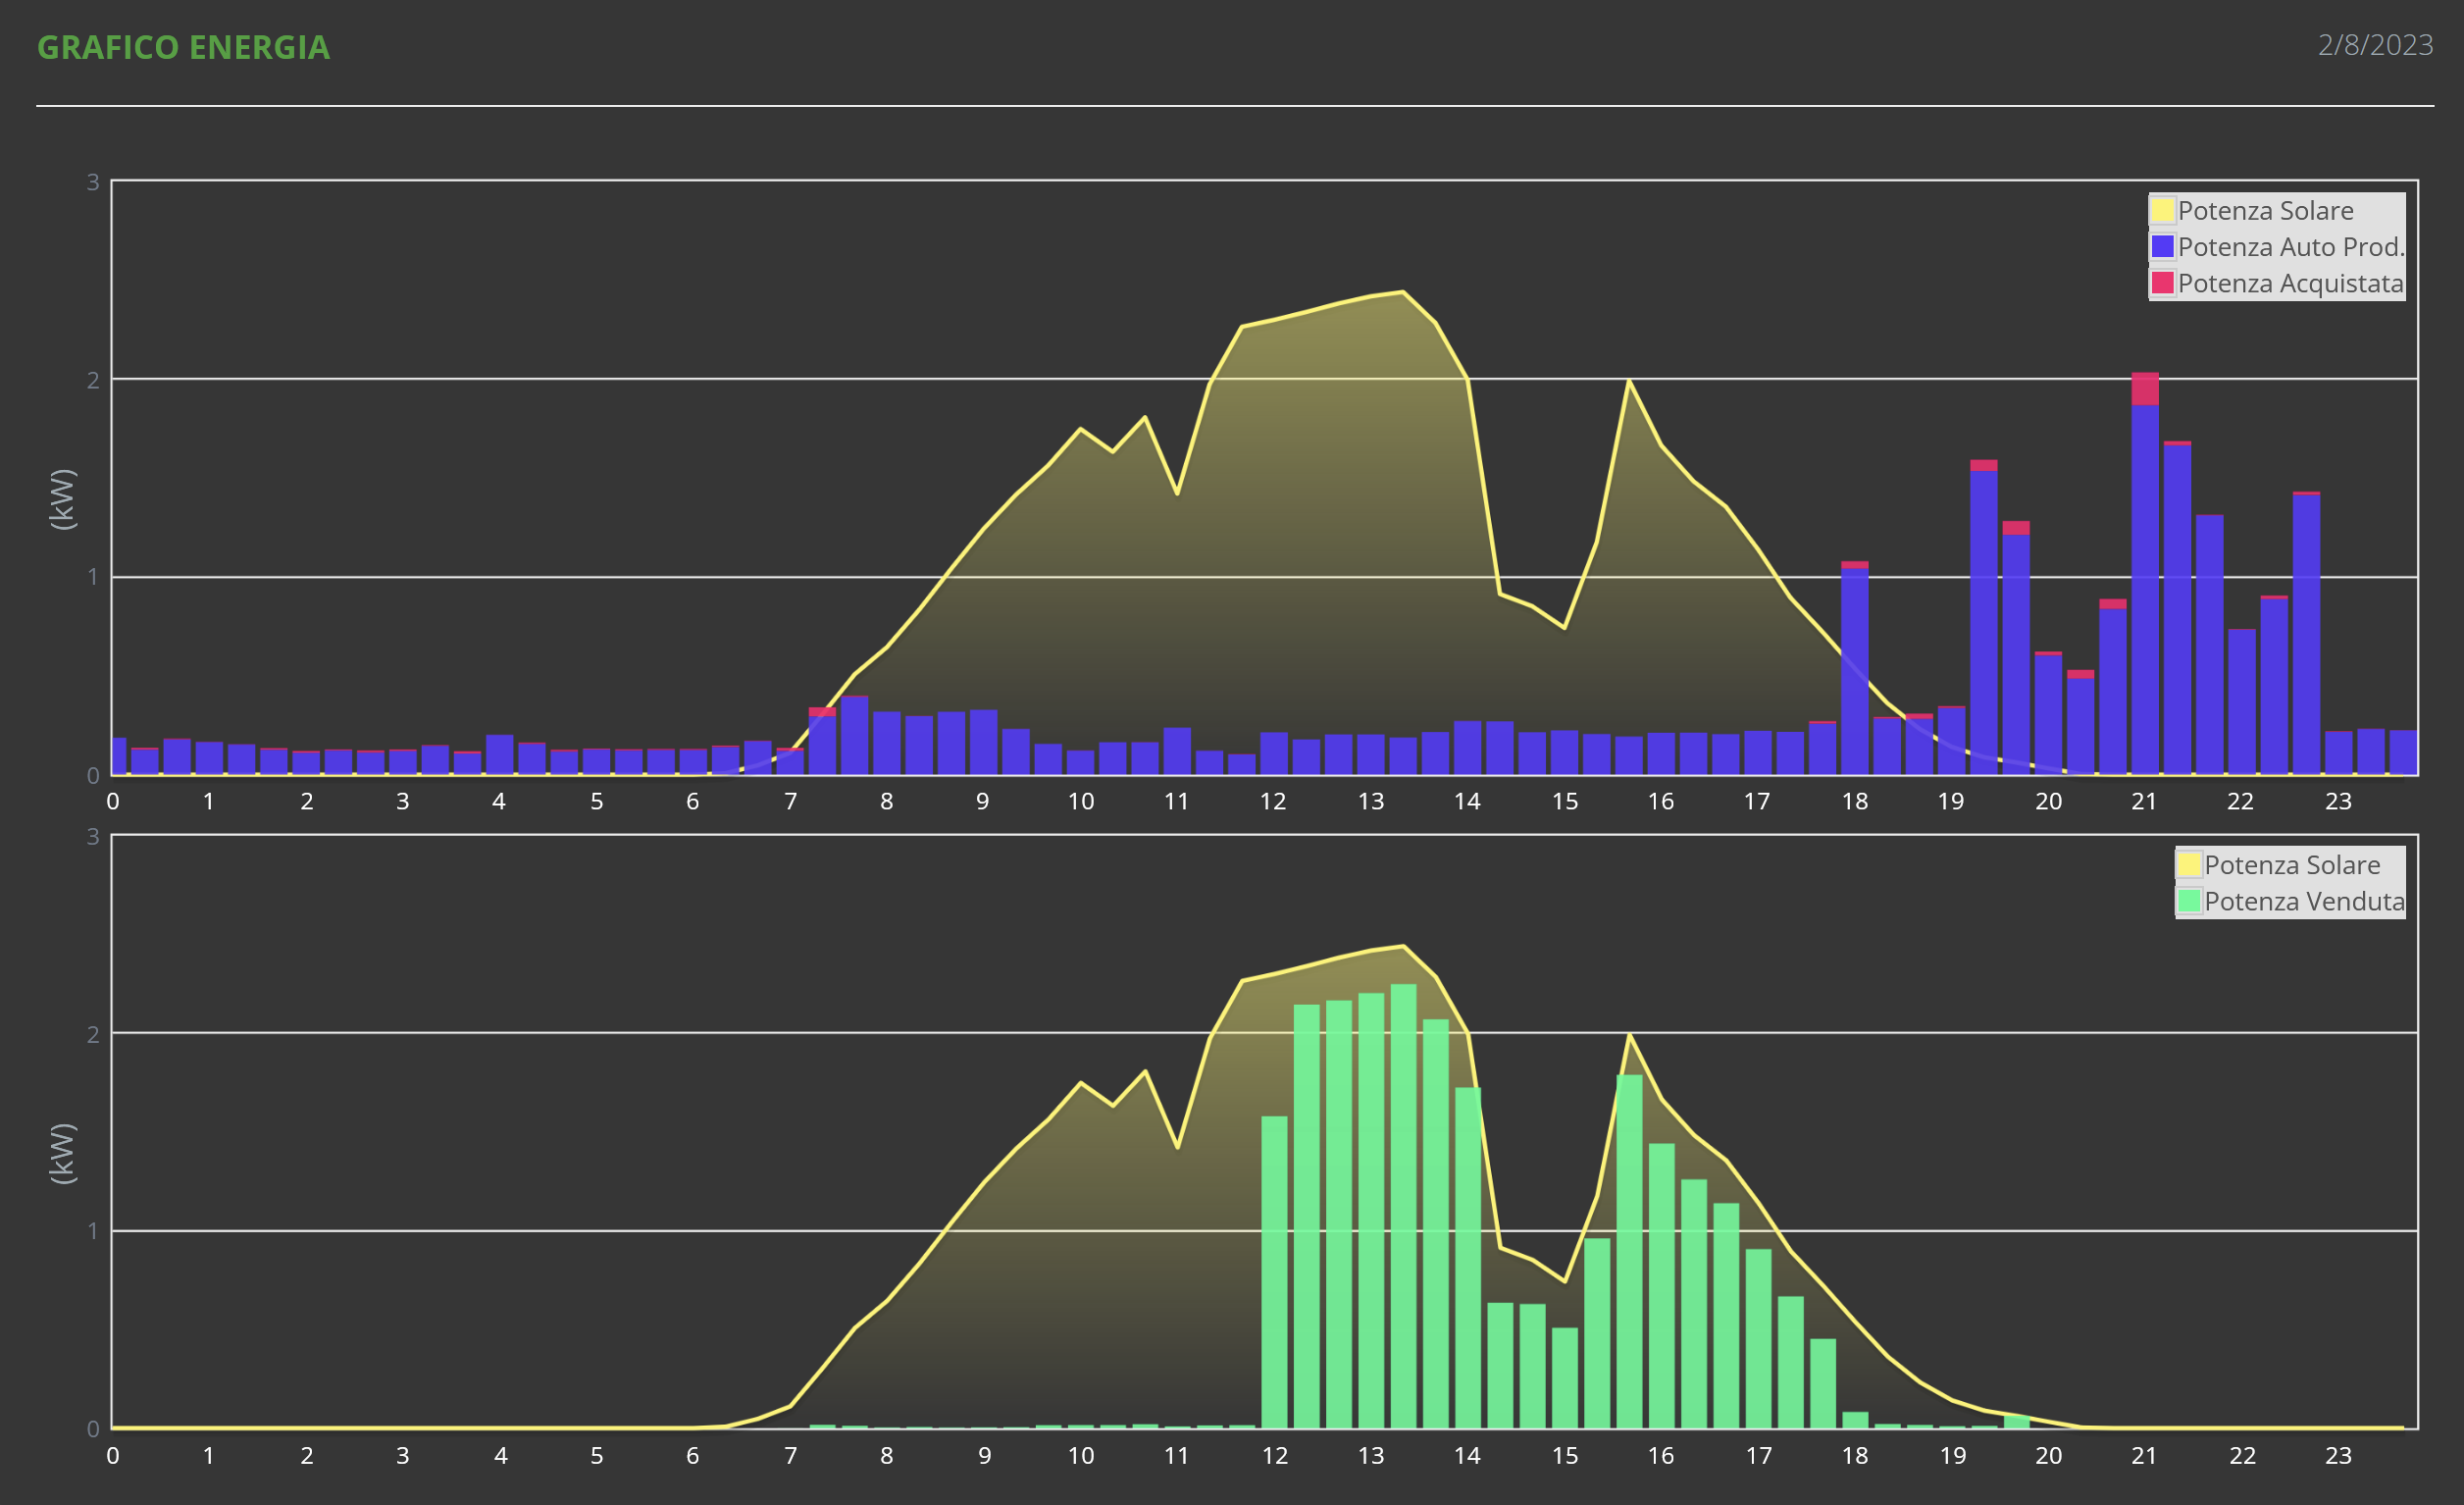Click the blue bar just before hour 23
2464x1505 pixels.
[x=2307, y=634]
